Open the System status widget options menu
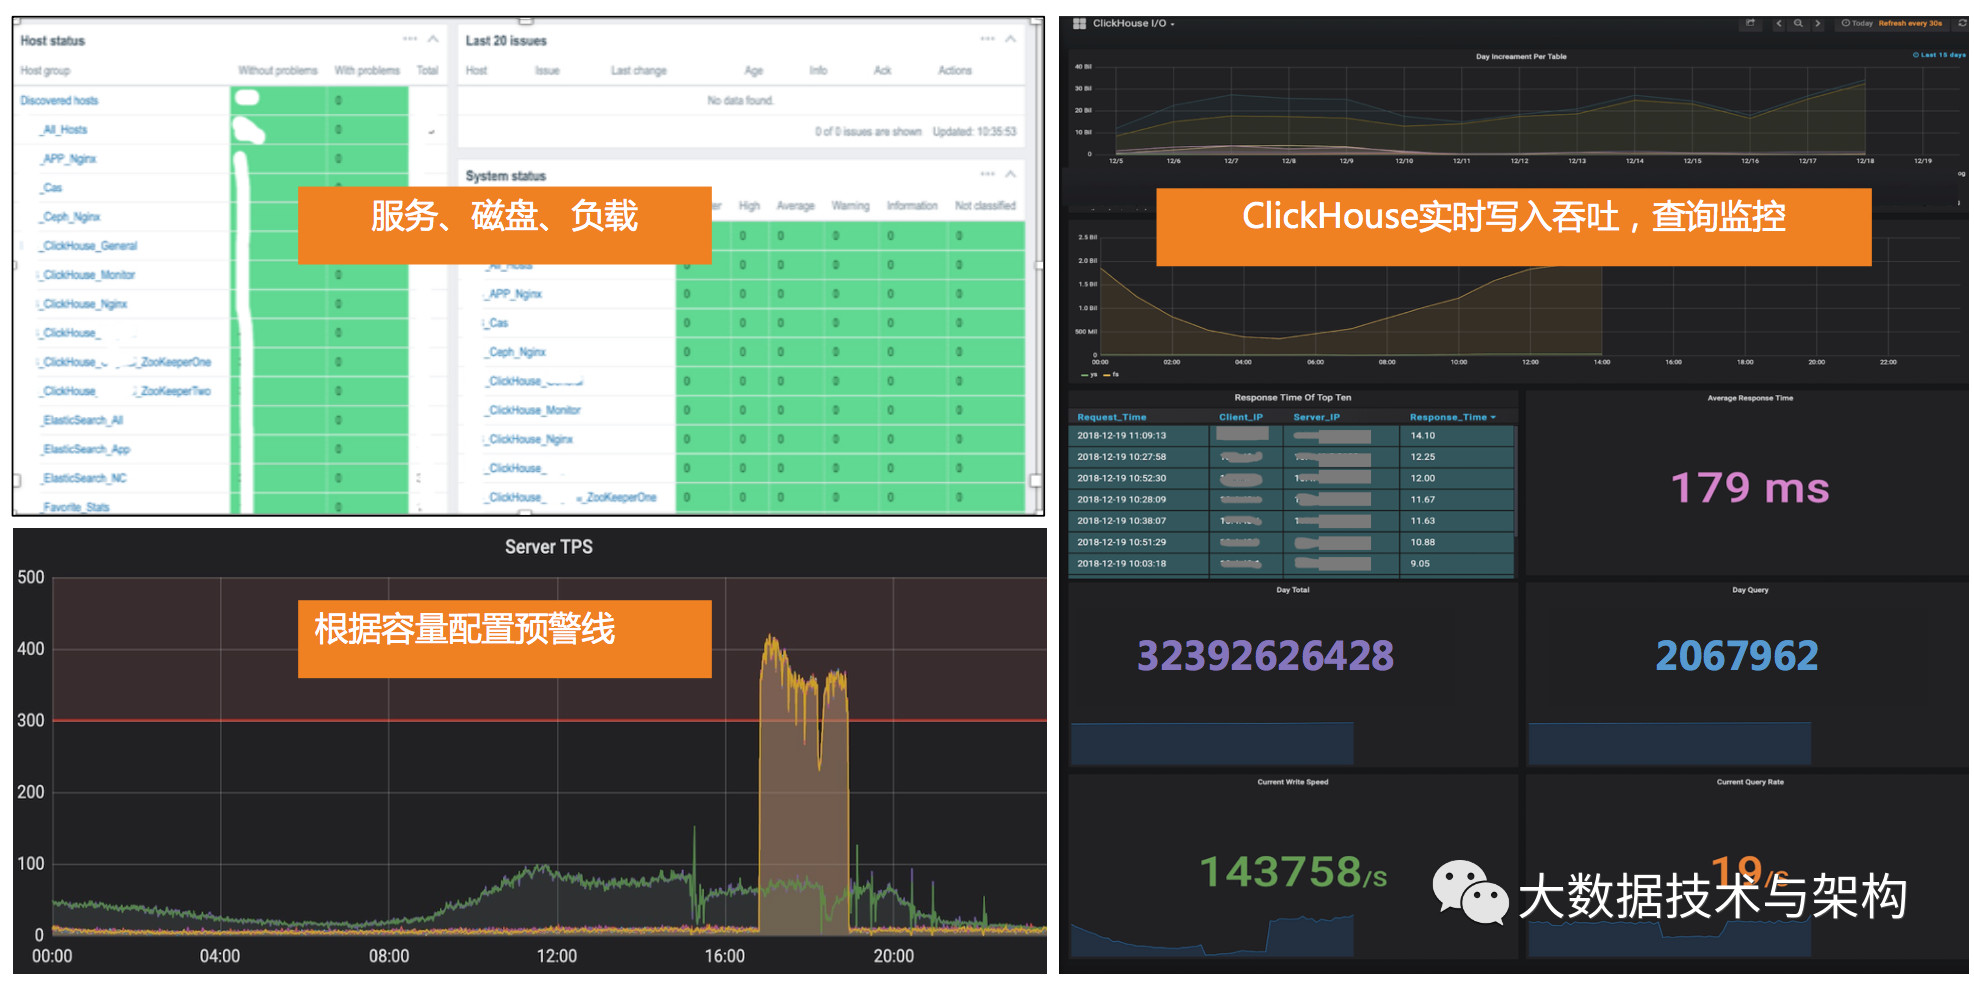1974x984 pixels. point(987,174)
